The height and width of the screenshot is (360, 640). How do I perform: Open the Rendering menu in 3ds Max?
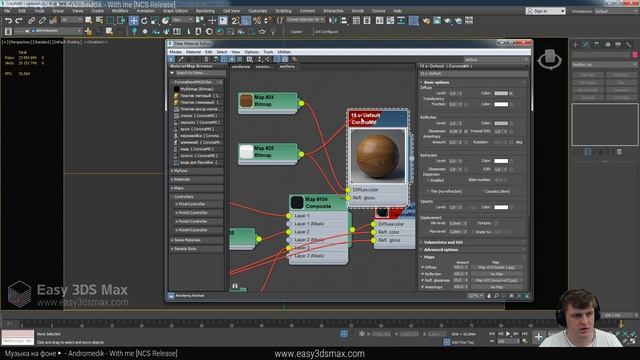(x=205, y=11)
